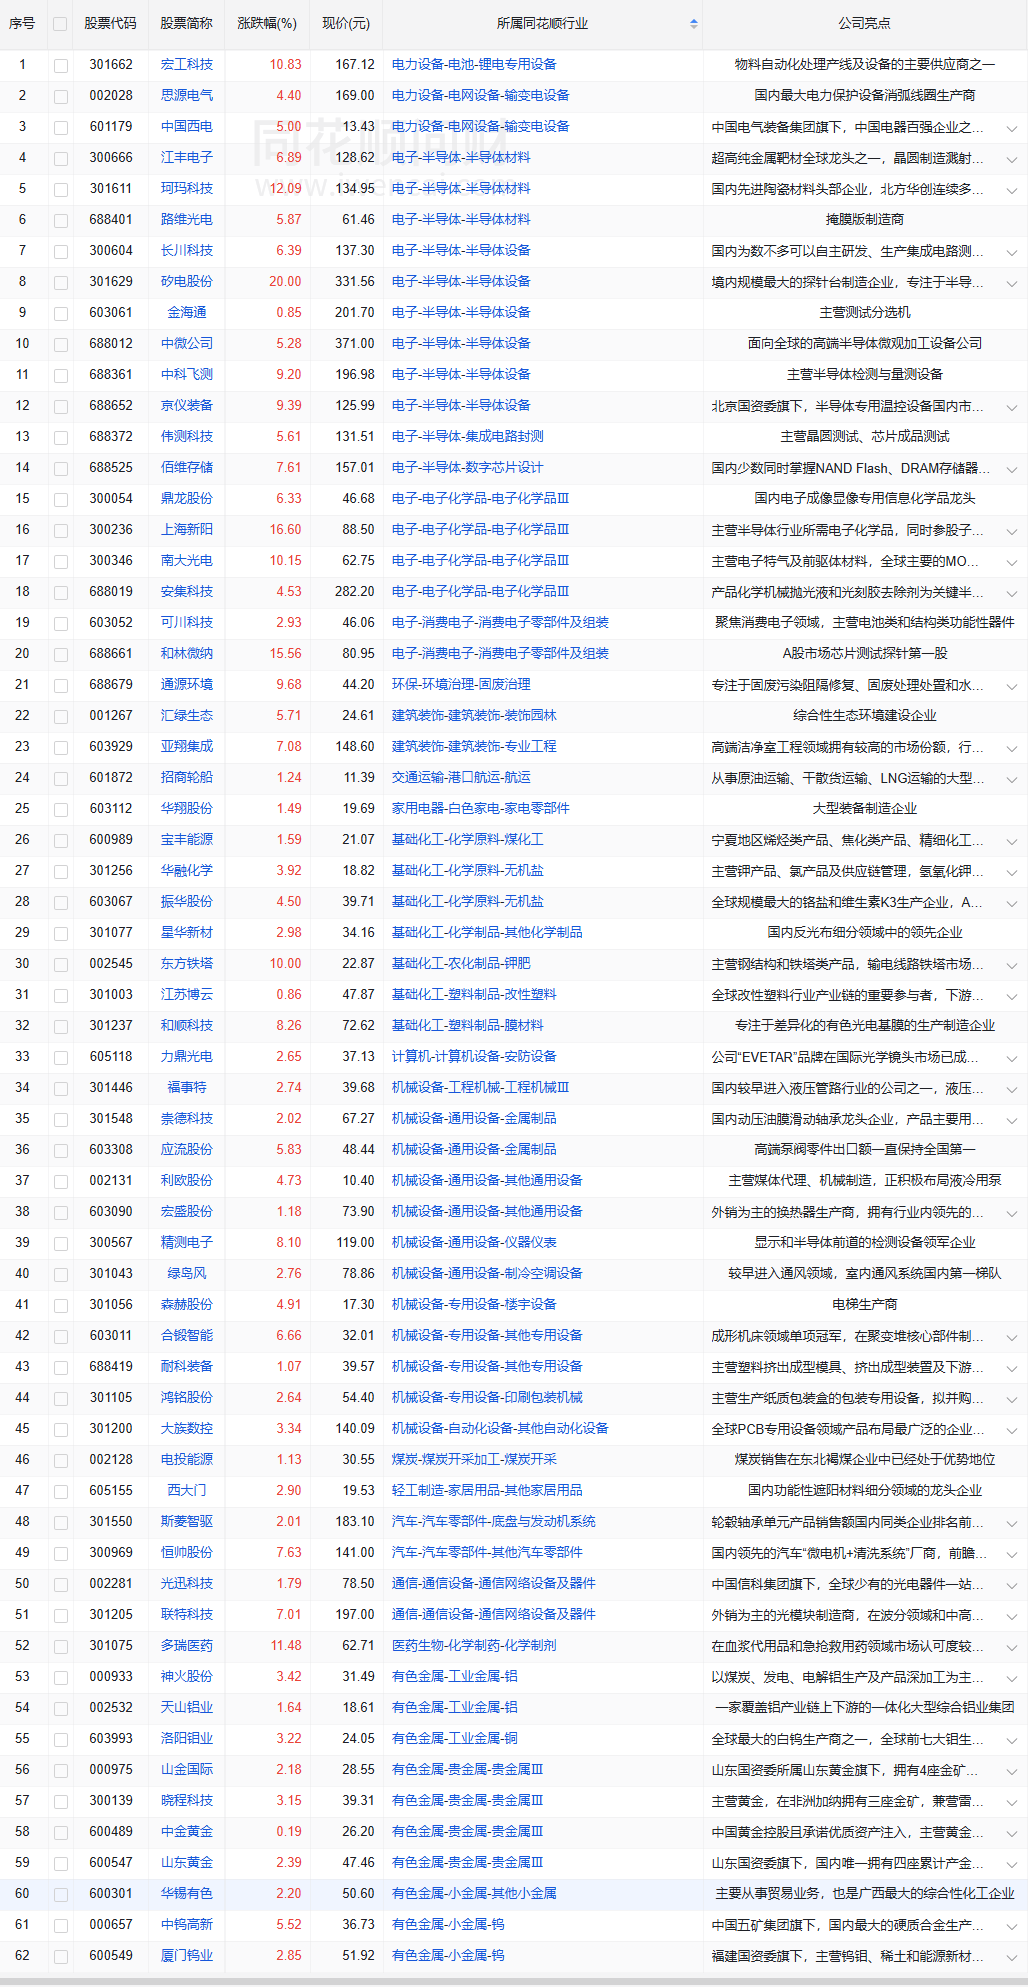Select the checkbox for 中微公司 row

tap(61, 344)
